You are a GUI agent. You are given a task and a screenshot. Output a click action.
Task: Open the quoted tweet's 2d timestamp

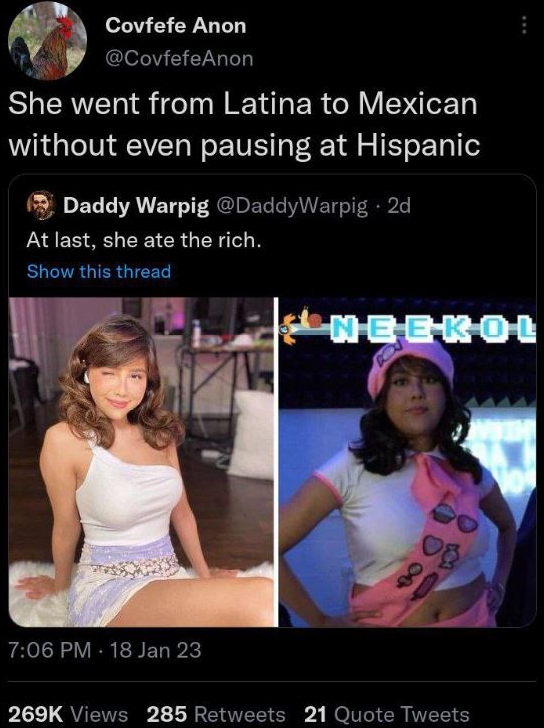click(x=399, y=206)
